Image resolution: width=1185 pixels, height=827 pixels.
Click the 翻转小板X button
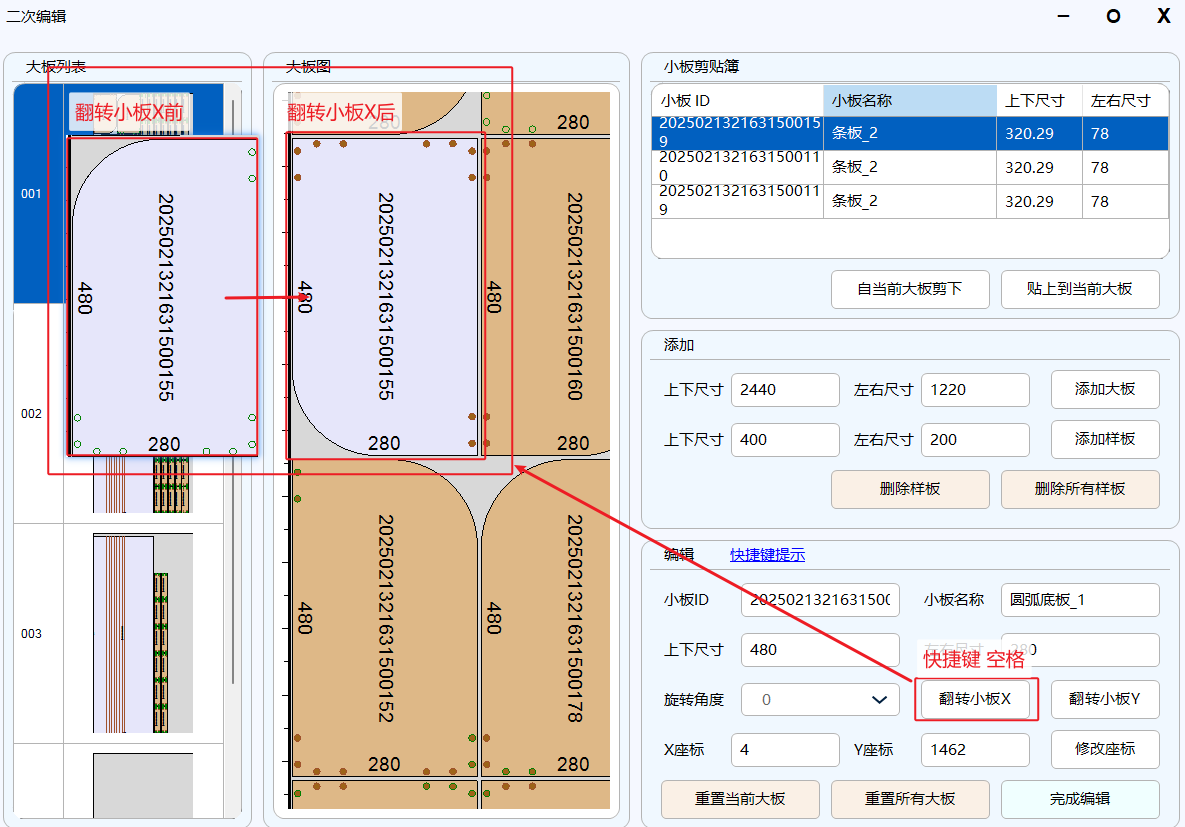[x=975, y=699]
